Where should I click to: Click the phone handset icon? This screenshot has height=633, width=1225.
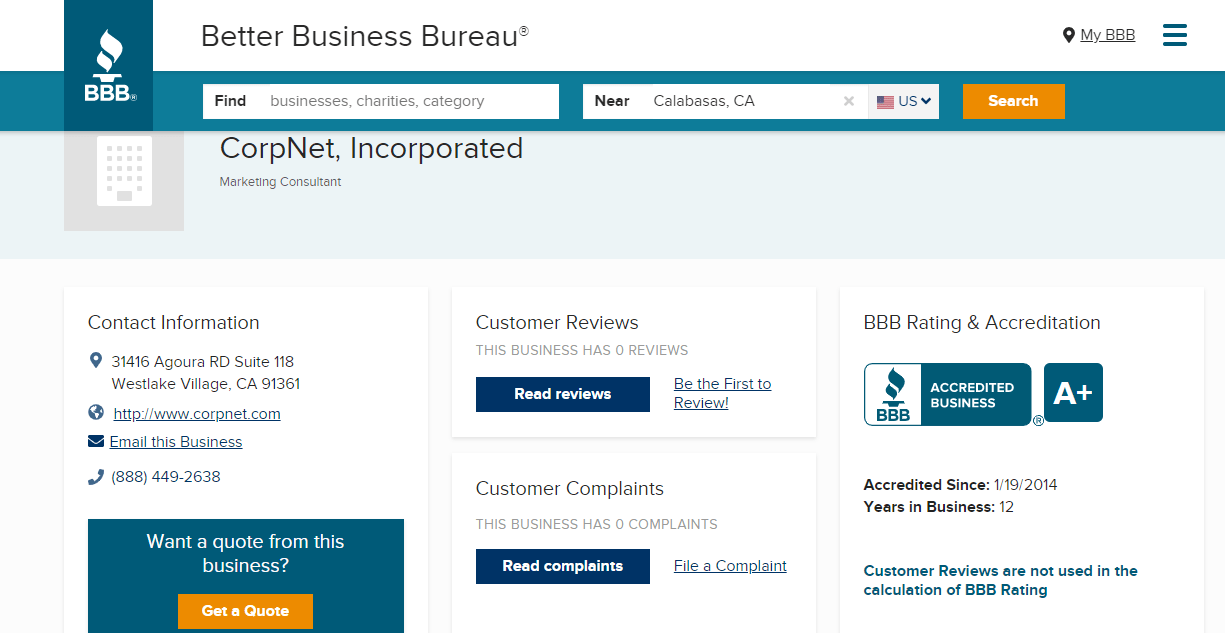click(96, 477)
